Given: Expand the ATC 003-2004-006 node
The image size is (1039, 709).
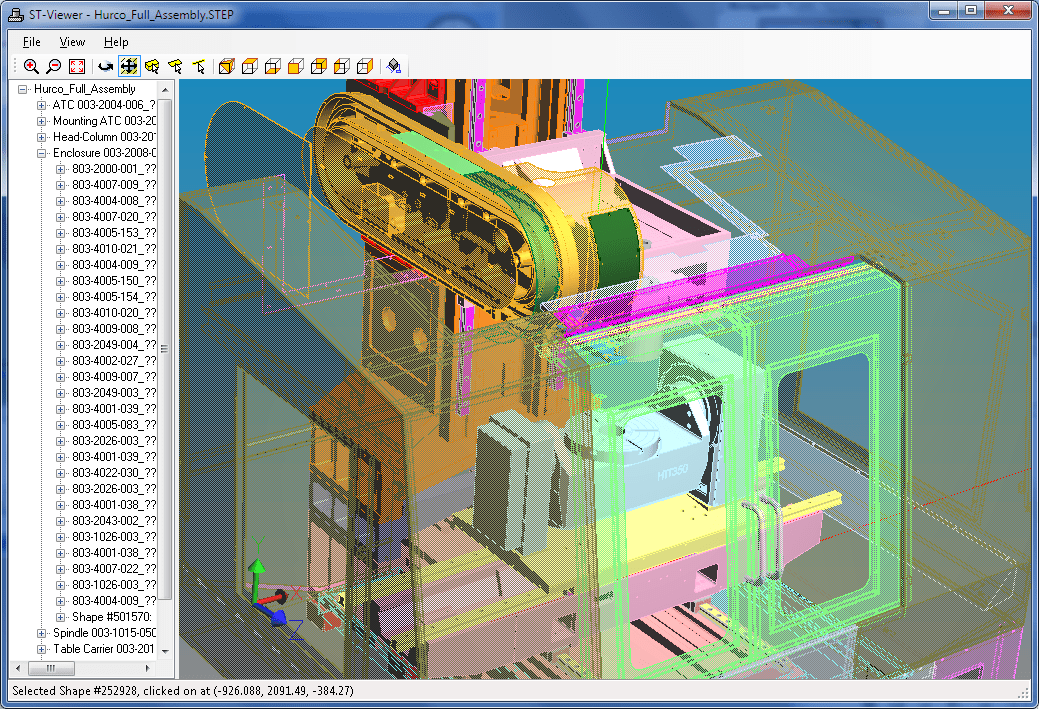Looking at the screenshot, I should pyautogui.click(x=41, y=105).
